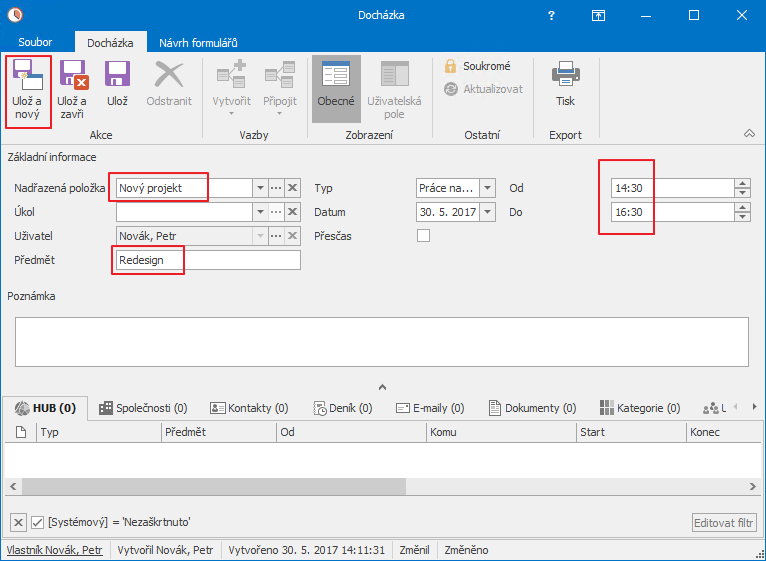Click Ulož a zavři ribbon button
The image size is (766, 561).
(72, 90)
